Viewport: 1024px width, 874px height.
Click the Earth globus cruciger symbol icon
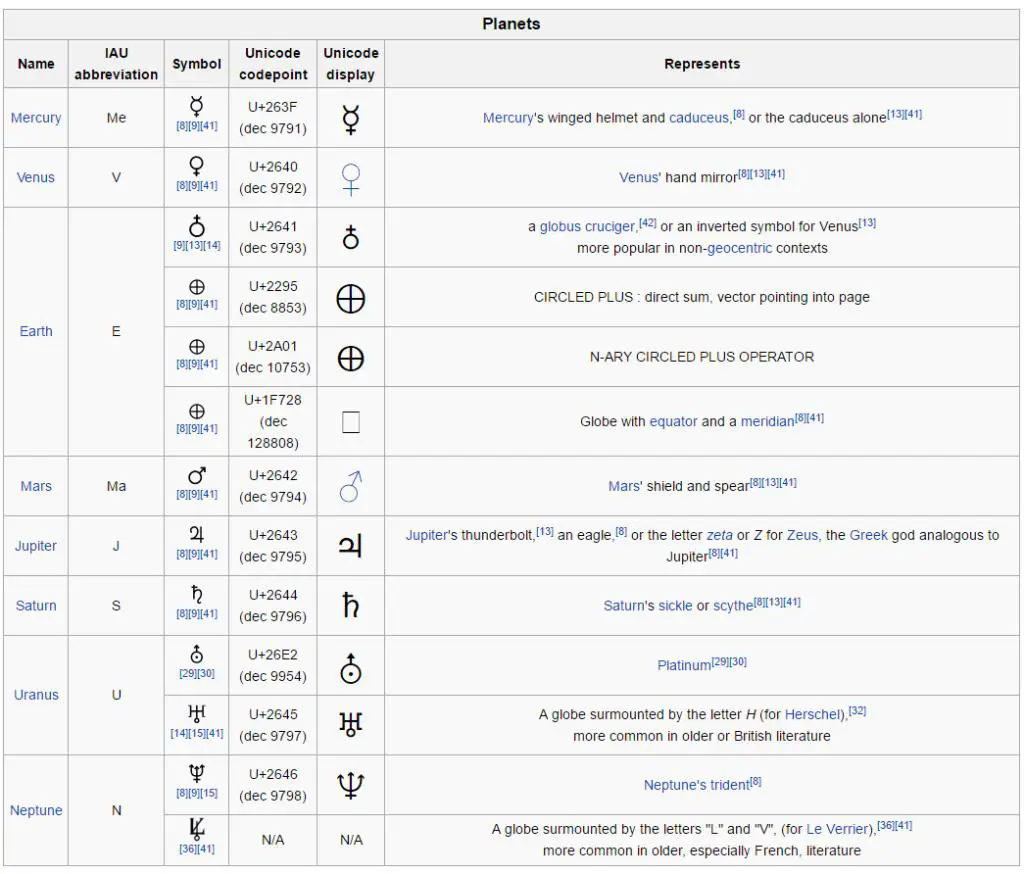[x=196, y=227]
